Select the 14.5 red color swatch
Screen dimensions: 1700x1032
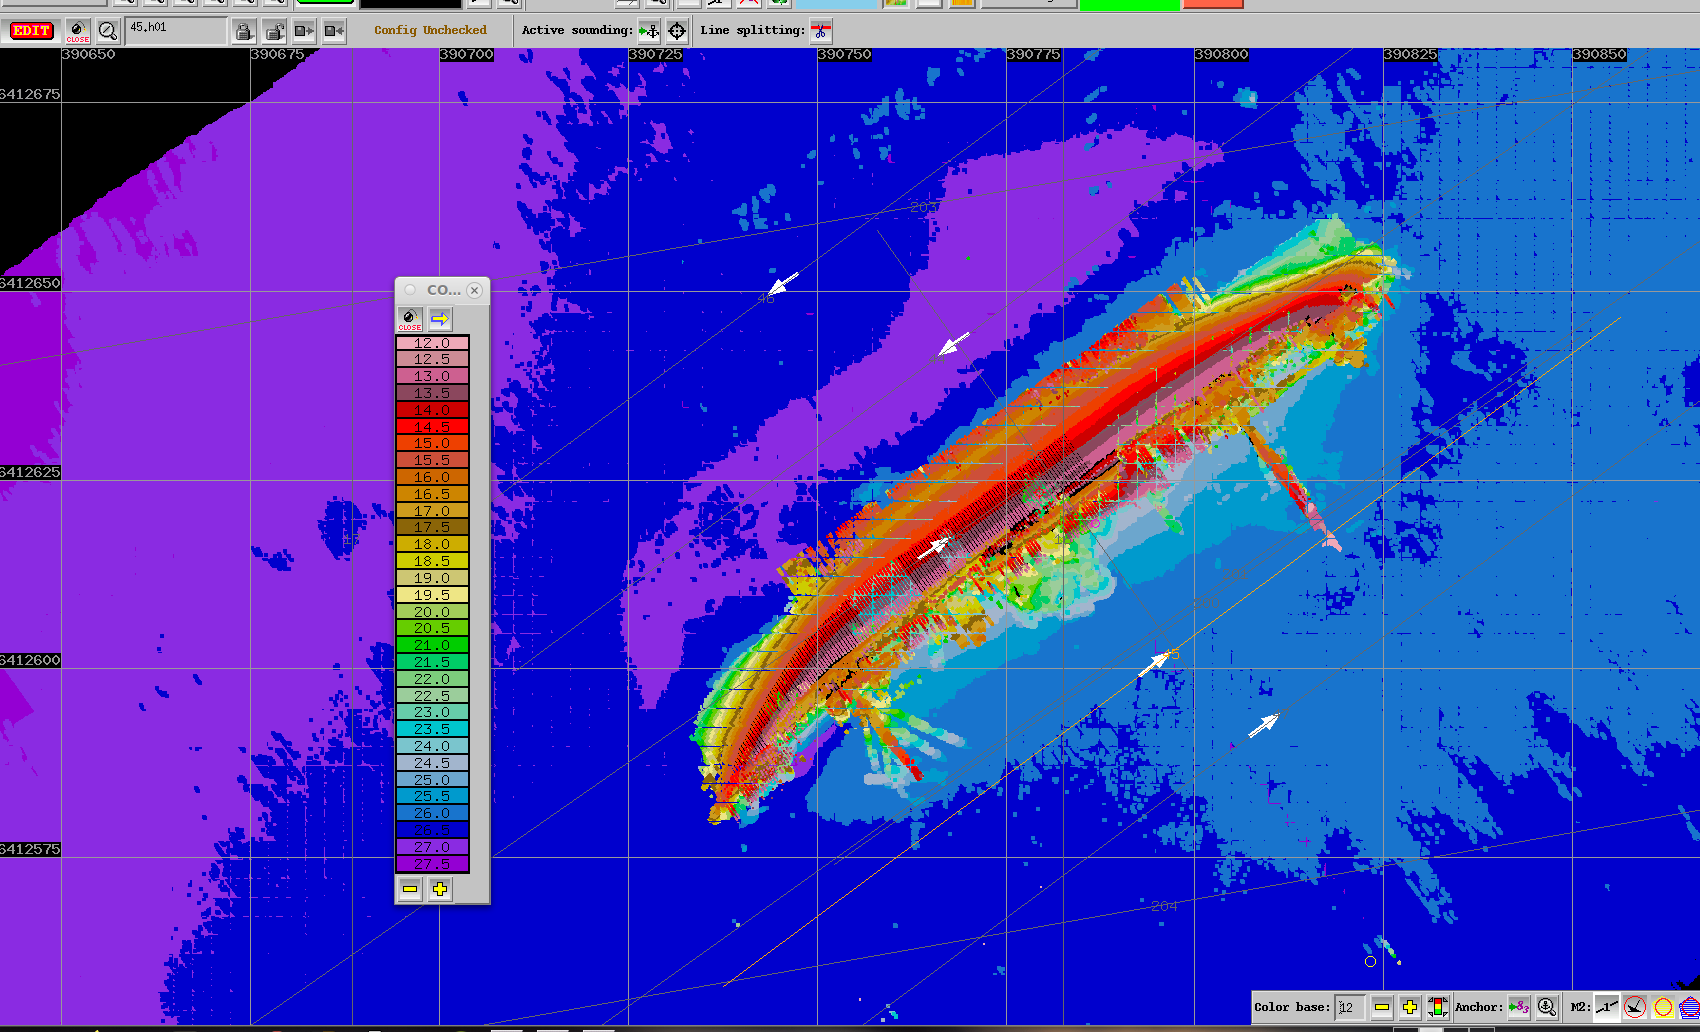click(x=432, y=427)
